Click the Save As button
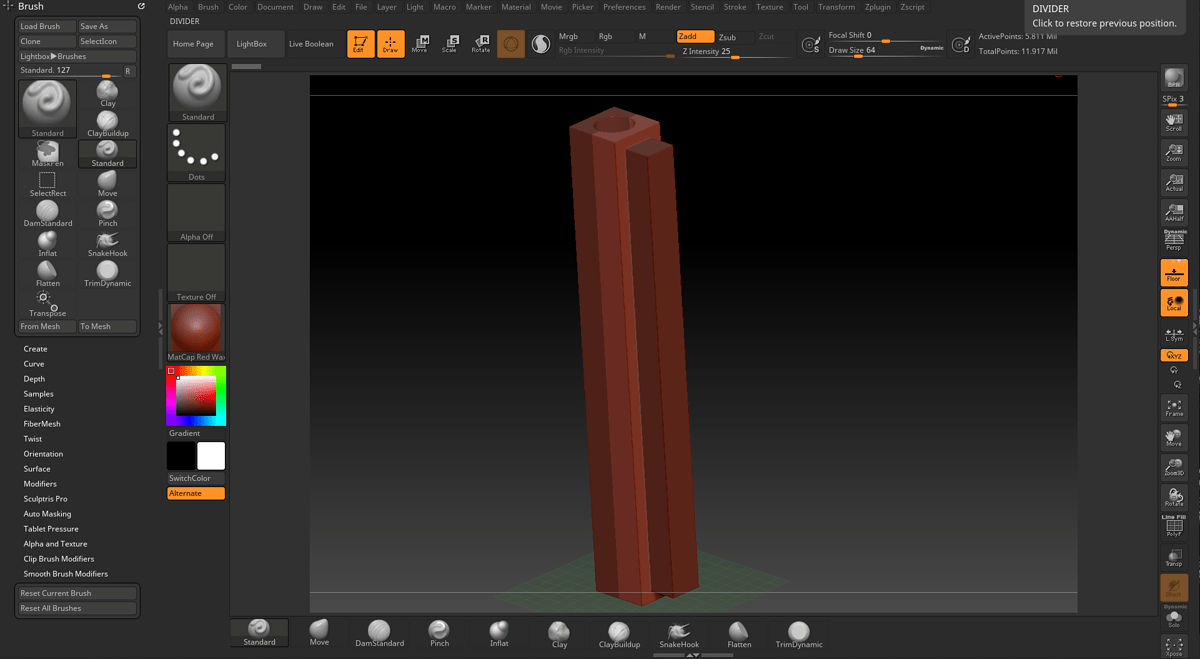This screenshot has width=1200, height=659. (107, 26)
